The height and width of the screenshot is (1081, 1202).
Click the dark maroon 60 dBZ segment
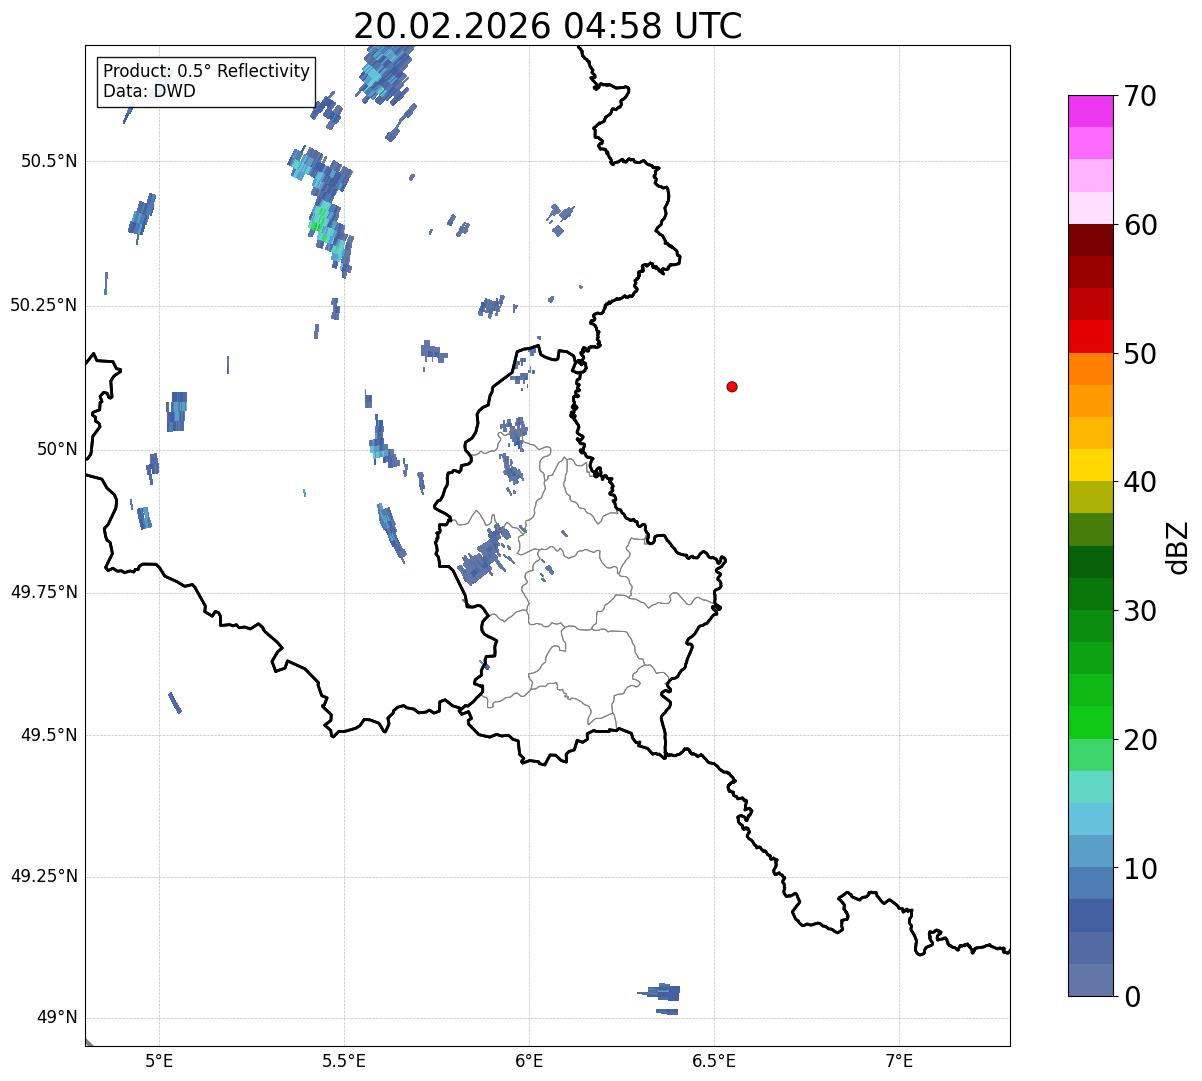(x=1090, y=240)
